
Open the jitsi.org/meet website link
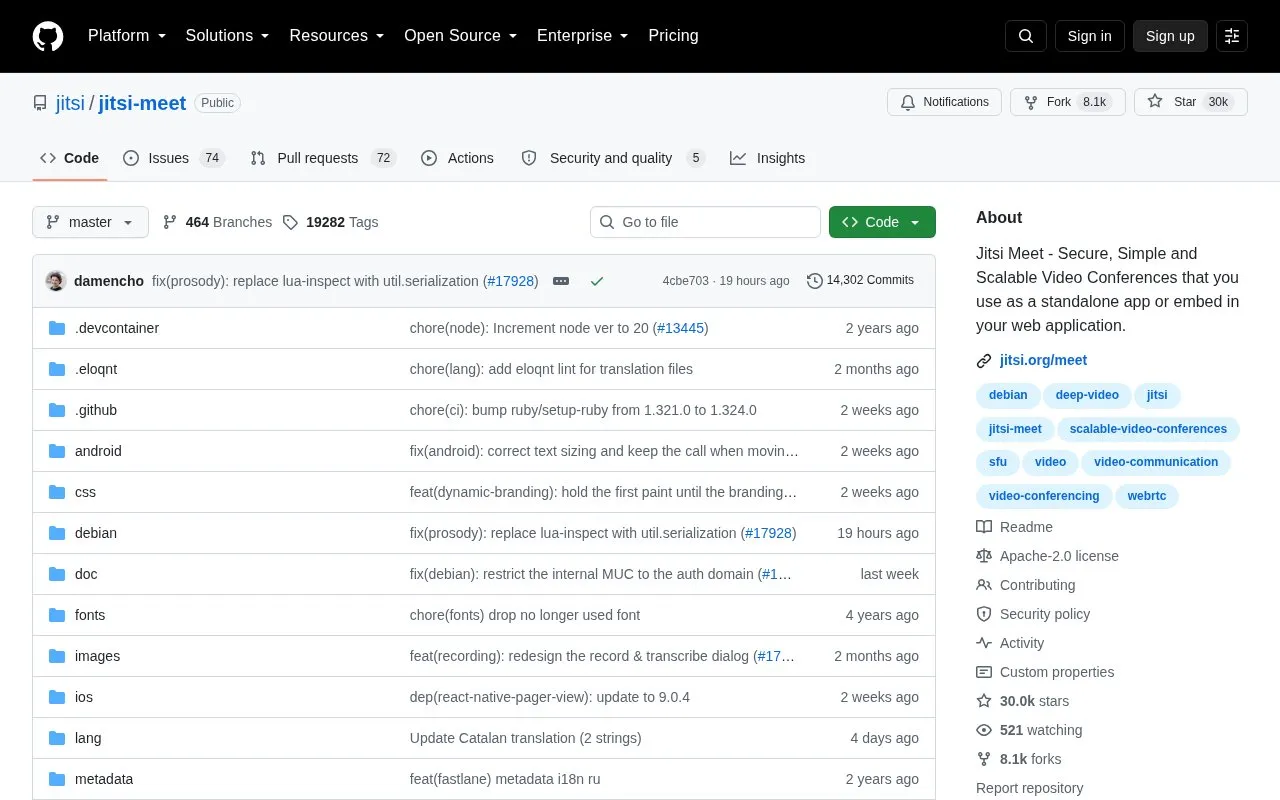[1043, 360]
